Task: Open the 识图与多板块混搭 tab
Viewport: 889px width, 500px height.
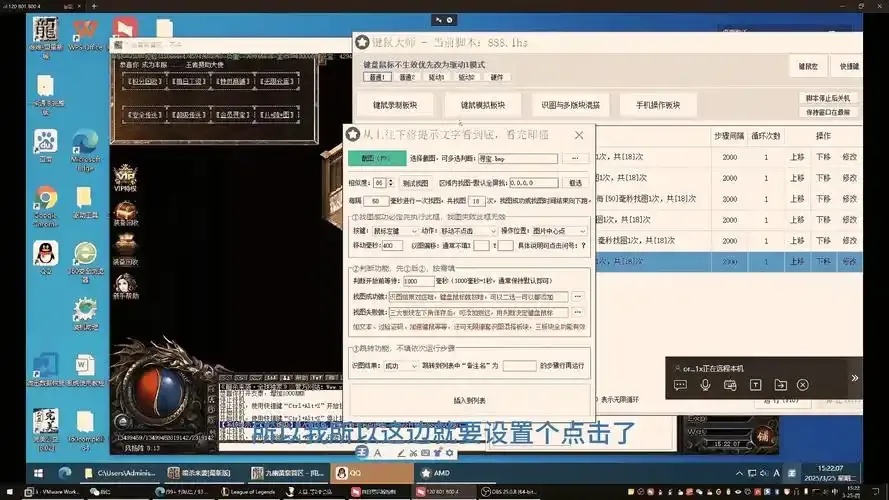Action: 570,105
